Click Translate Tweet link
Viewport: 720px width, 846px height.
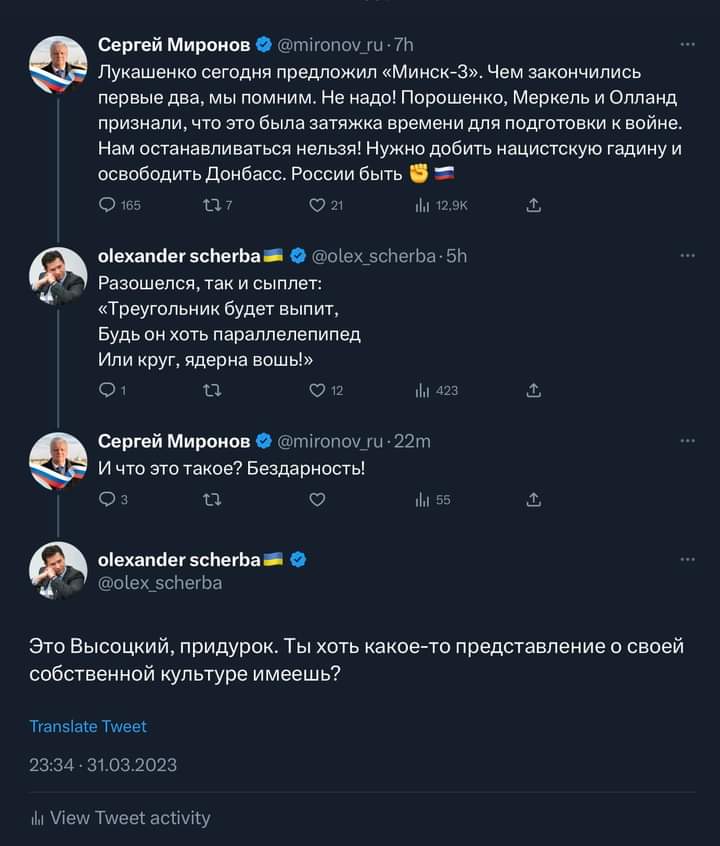point(88,726)
